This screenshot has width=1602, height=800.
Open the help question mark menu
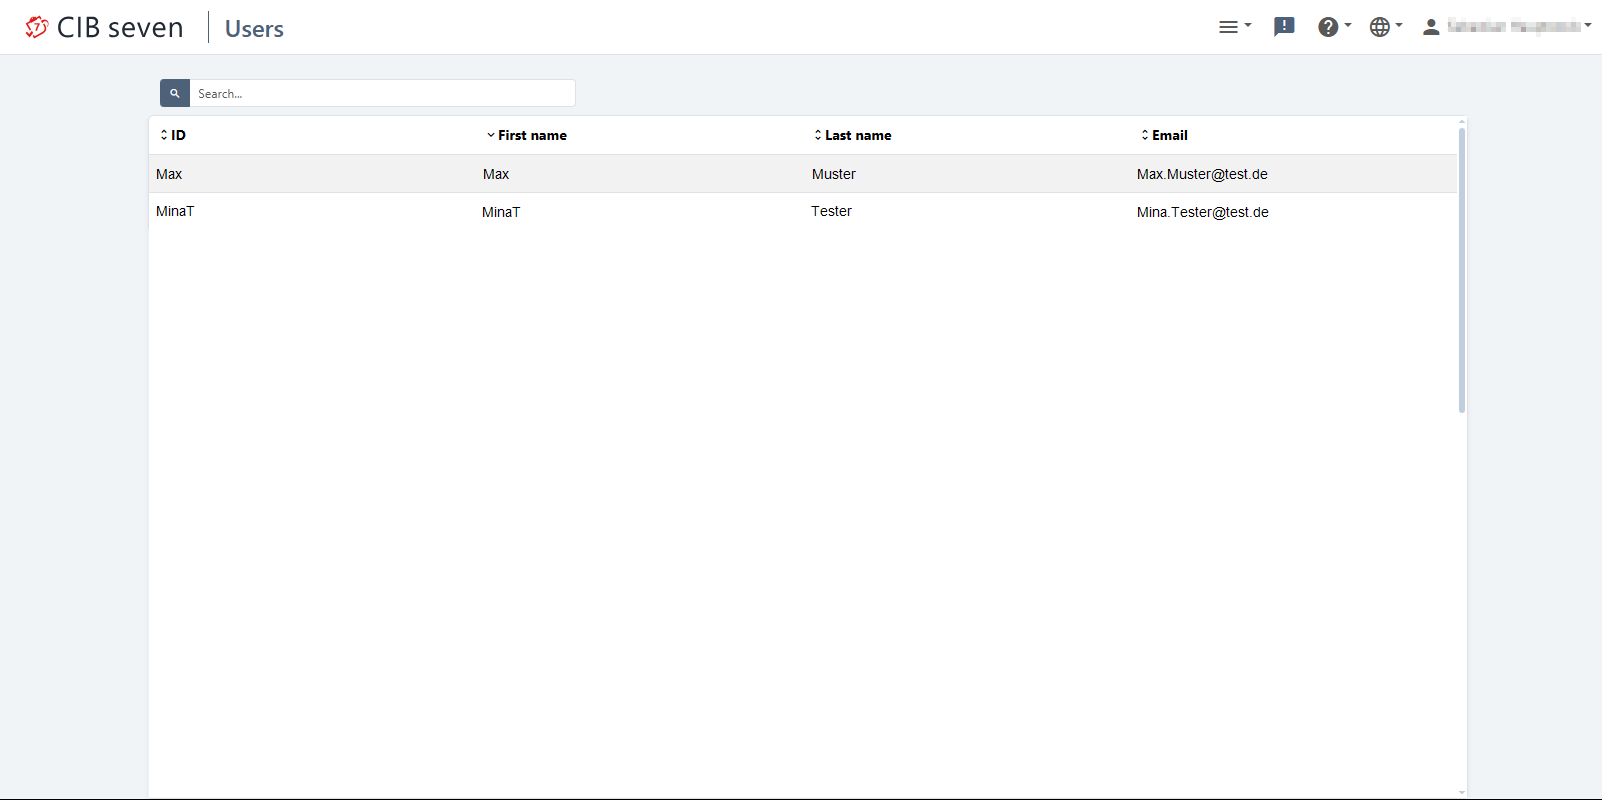pos(1333,27)
